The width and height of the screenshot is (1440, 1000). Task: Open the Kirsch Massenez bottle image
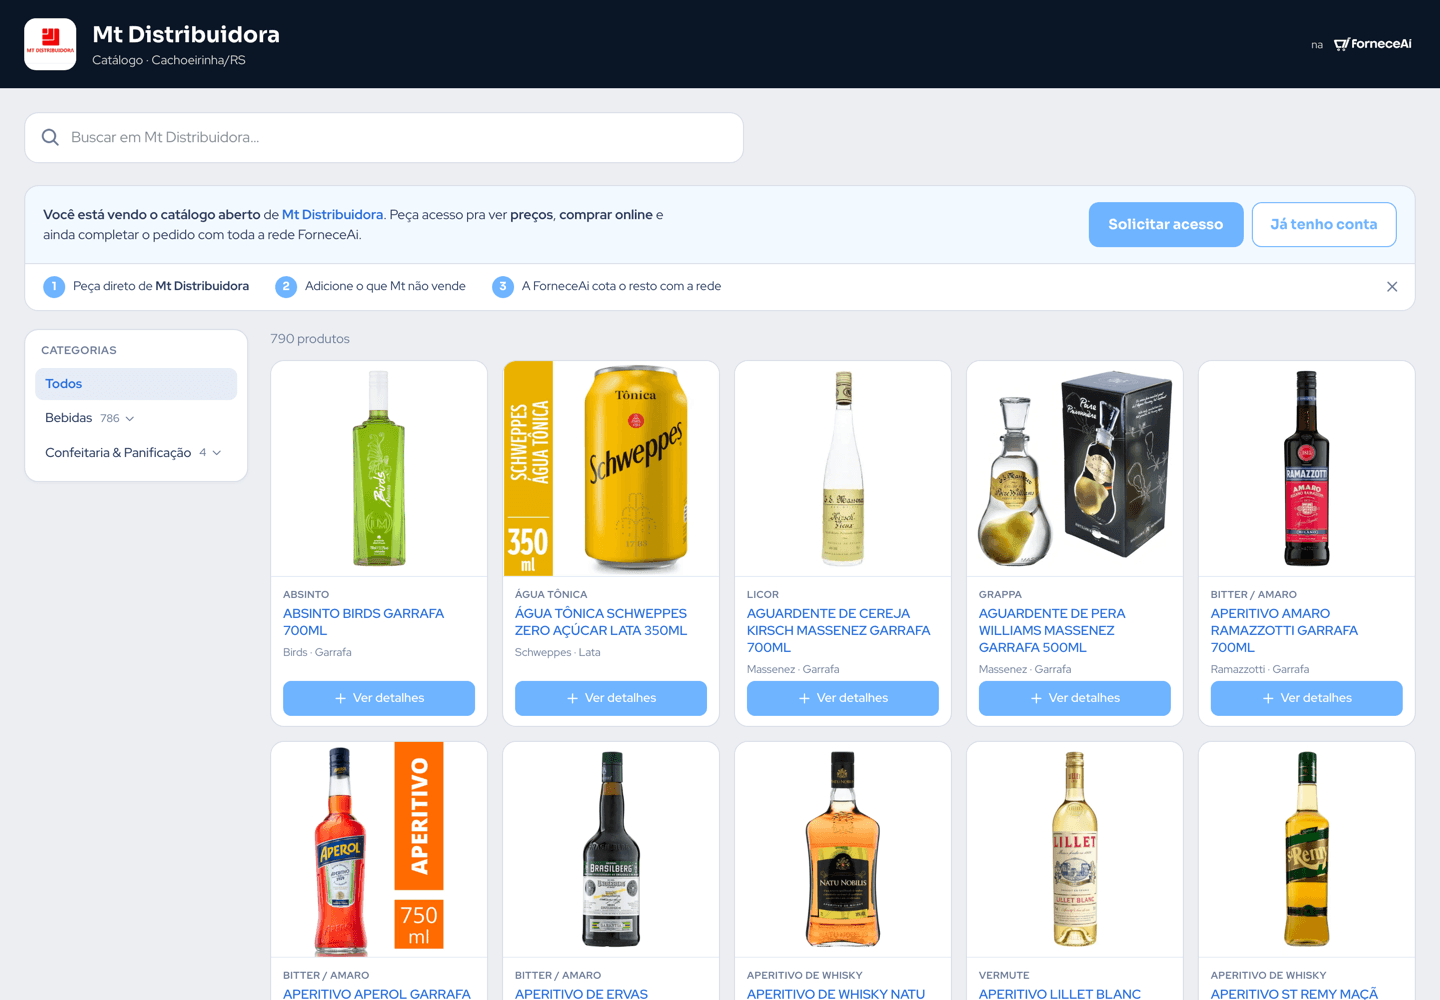[843, 469]
